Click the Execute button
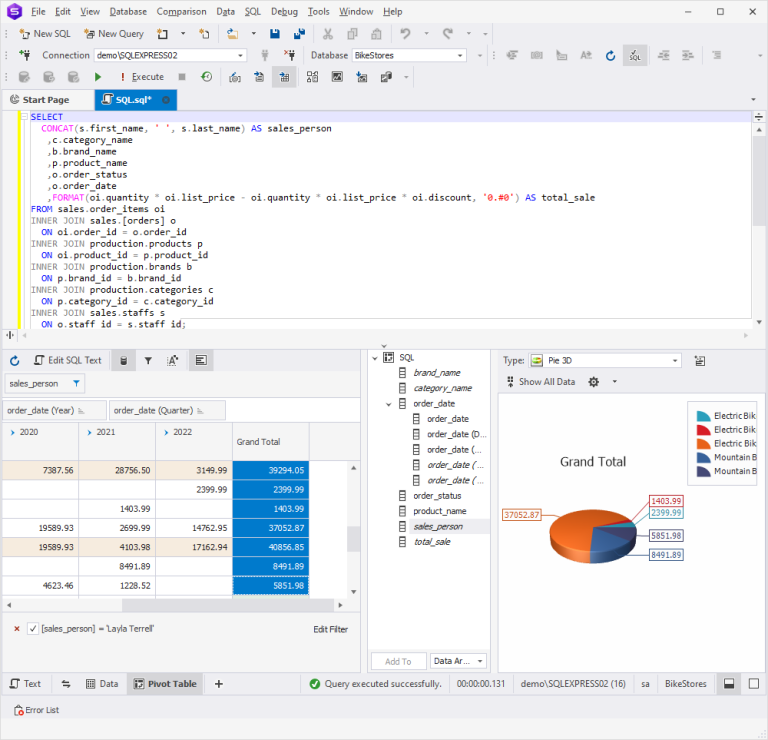Image resolution: width=768 pixels, height=740 pixels. tap(143, 77)
